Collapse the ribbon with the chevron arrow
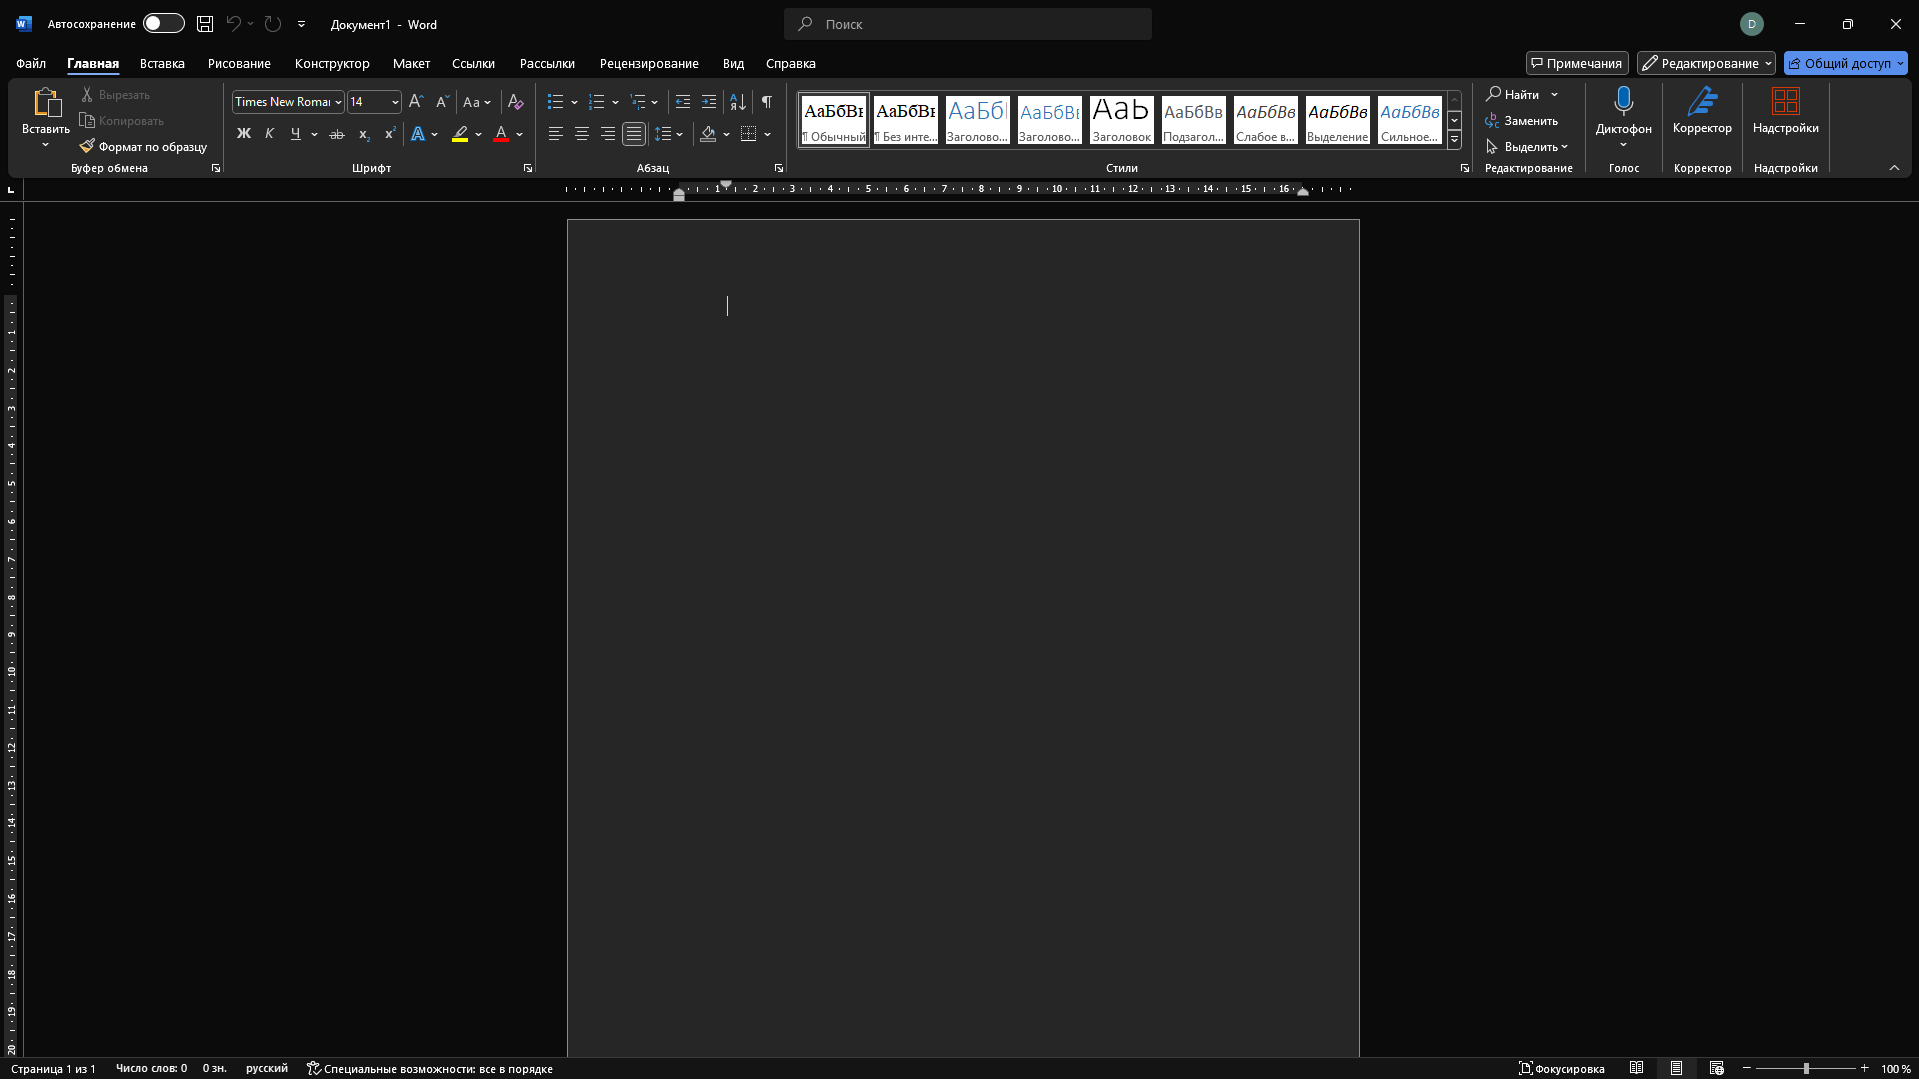 (1894, 168)
